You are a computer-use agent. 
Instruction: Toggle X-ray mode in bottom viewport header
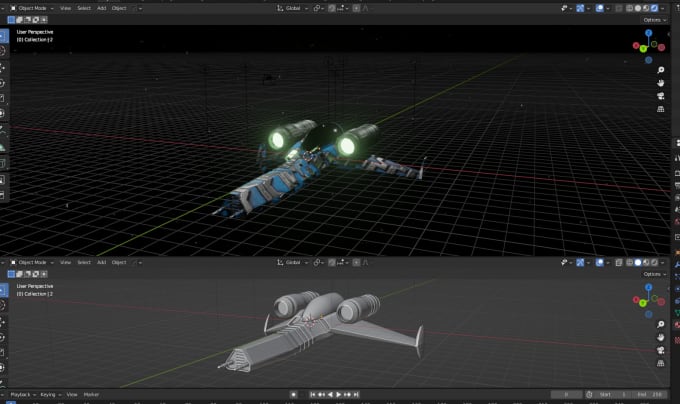pos(619,262)
